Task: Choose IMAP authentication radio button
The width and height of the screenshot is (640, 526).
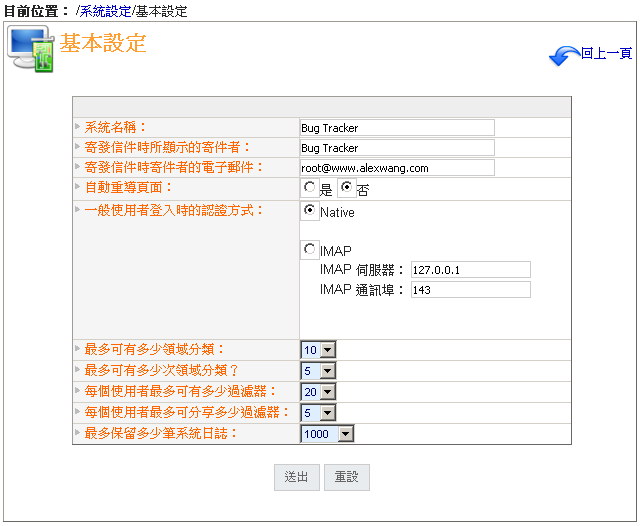Action: (x=310, y=249)
